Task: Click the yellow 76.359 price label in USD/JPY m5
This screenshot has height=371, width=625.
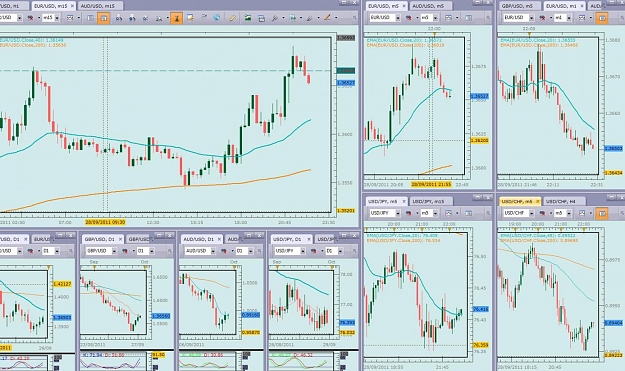Action: point(480,345)
